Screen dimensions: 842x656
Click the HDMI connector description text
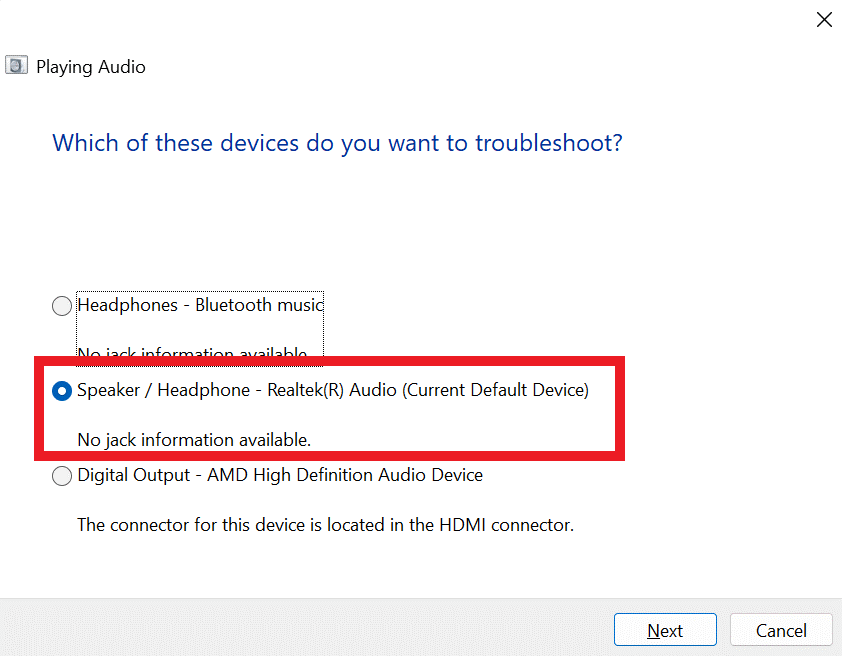click(x=325, y=524)
